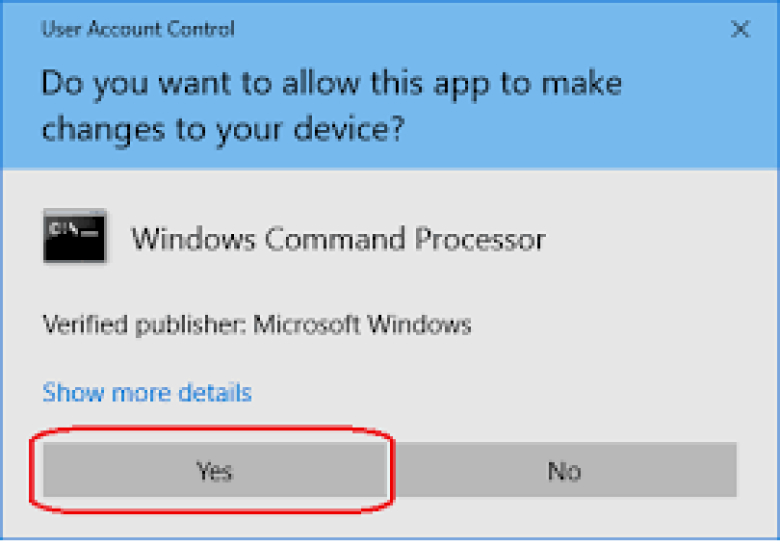Screen dimensions: 780x541
Task: Click the Windows Command Processor app icon
Action: click(x=75, y=236)
